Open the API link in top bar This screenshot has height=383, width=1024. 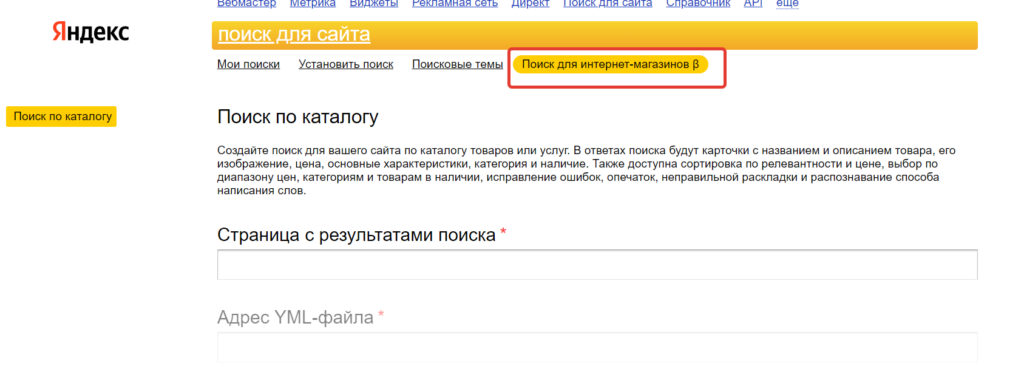click(753, 3)
